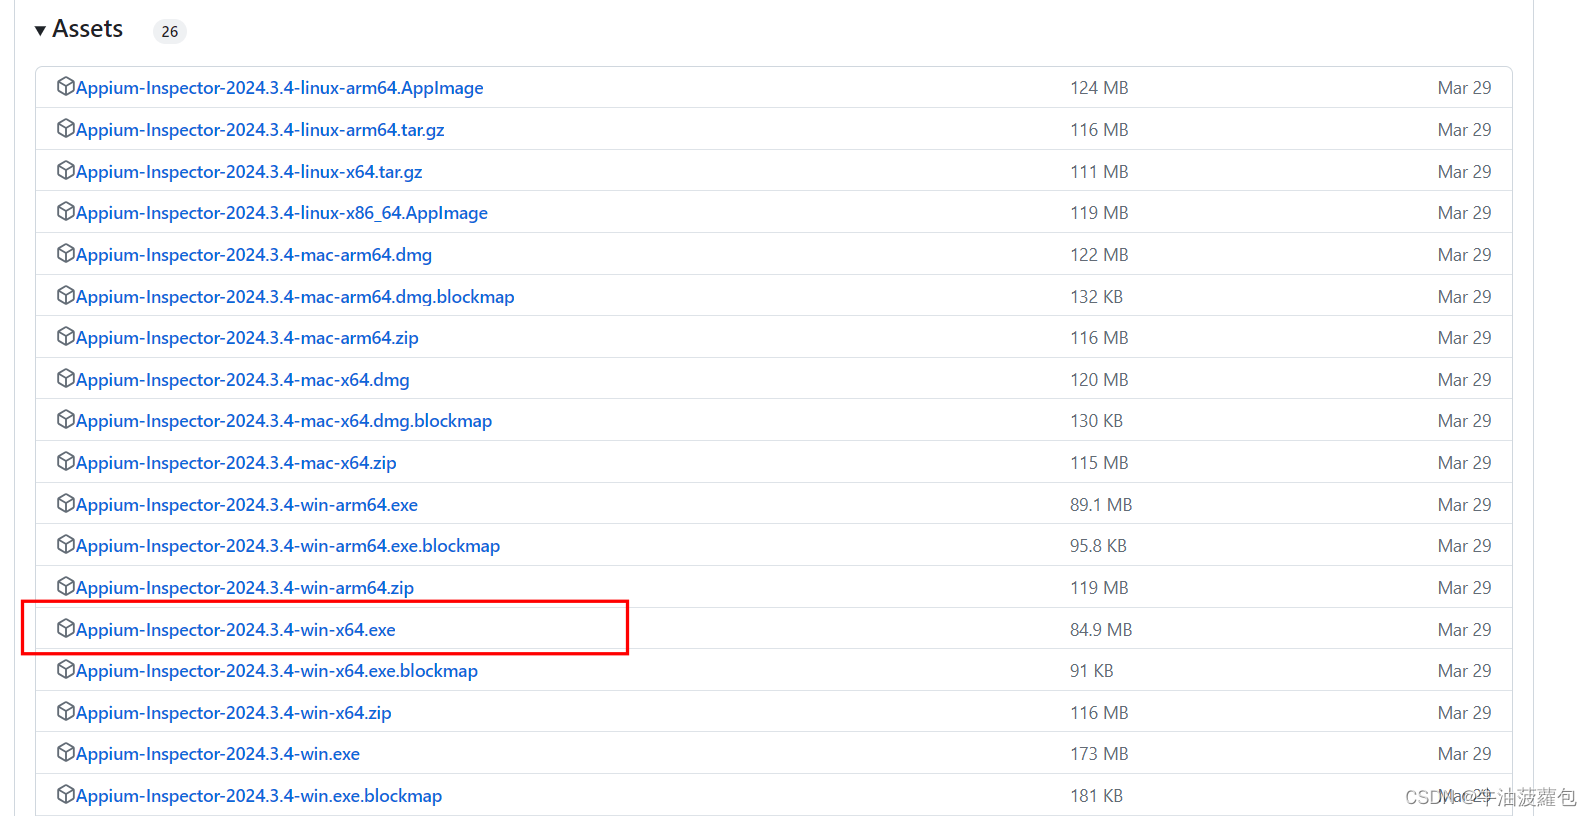Screen dimensions: 1592x816
Task: Click package icon for linux-x86_64.AppImage
Action: pos(66,212)
